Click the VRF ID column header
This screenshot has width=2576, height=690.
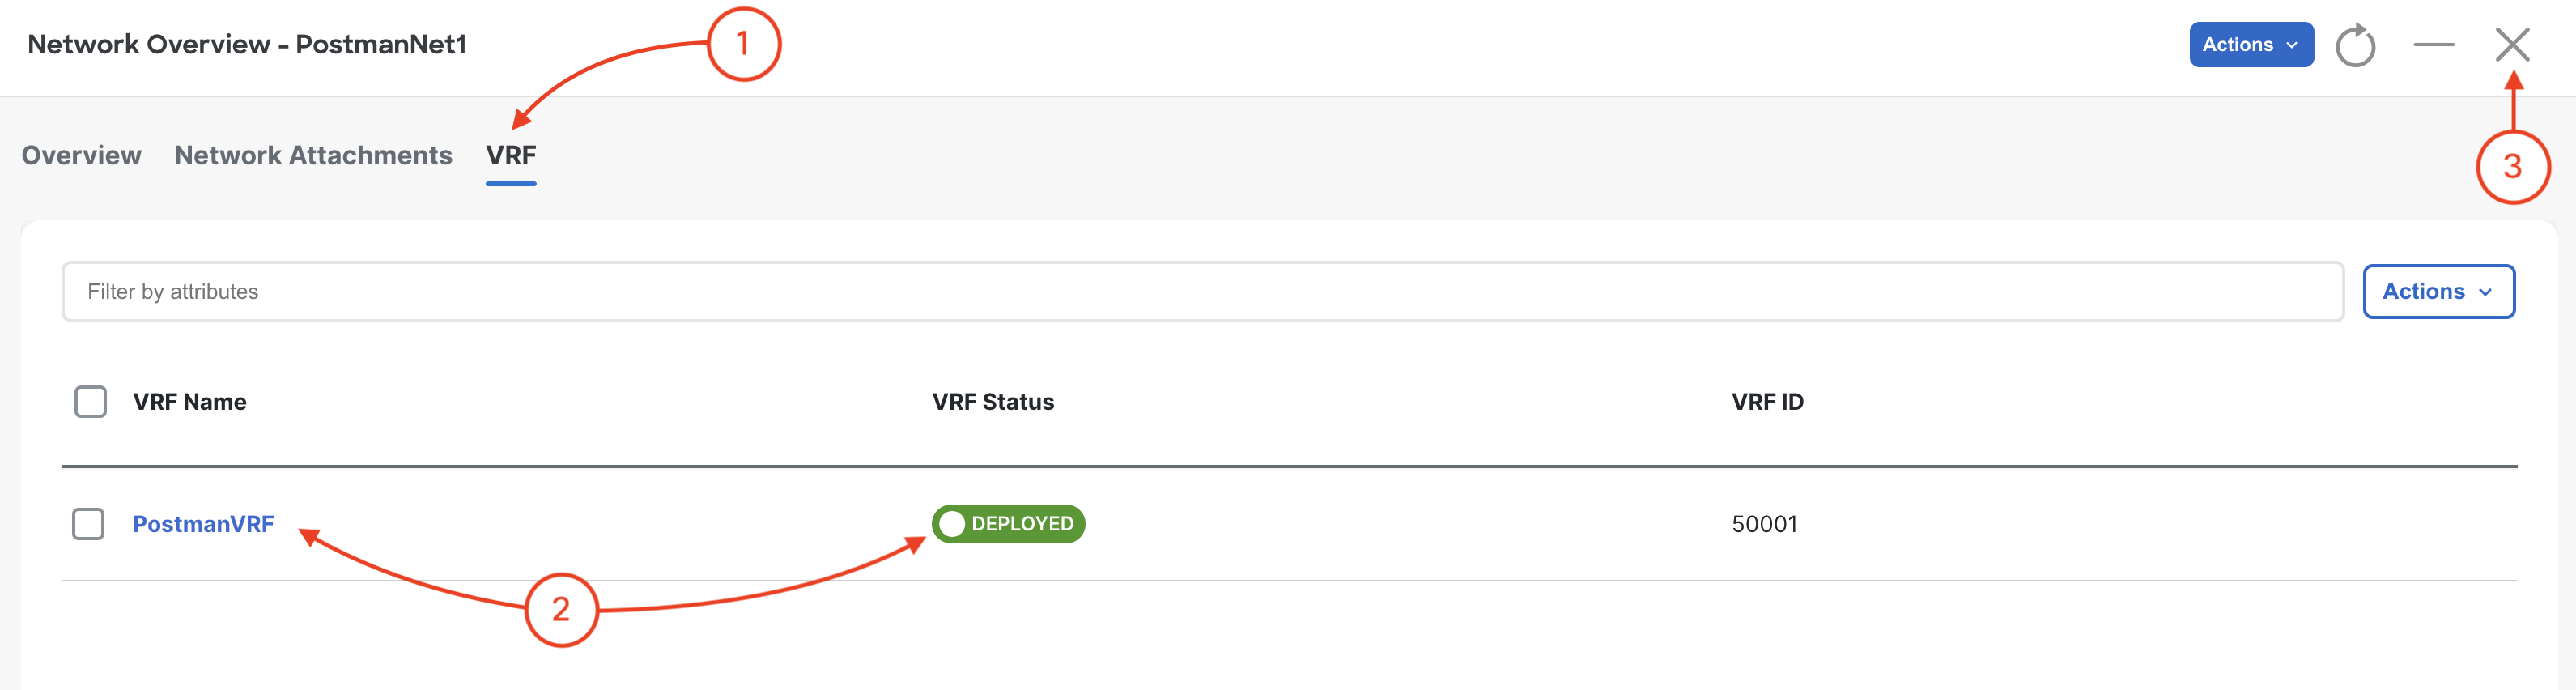coord(1767,402)
